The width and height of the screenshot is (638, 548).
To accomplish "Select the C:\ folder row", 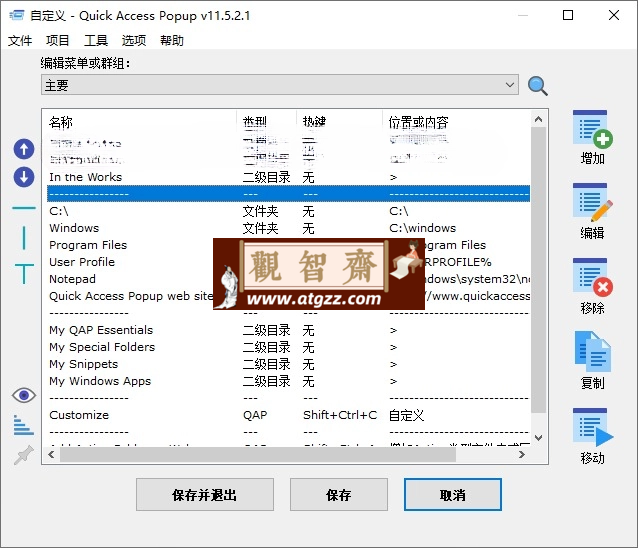I will pos(288,211).
